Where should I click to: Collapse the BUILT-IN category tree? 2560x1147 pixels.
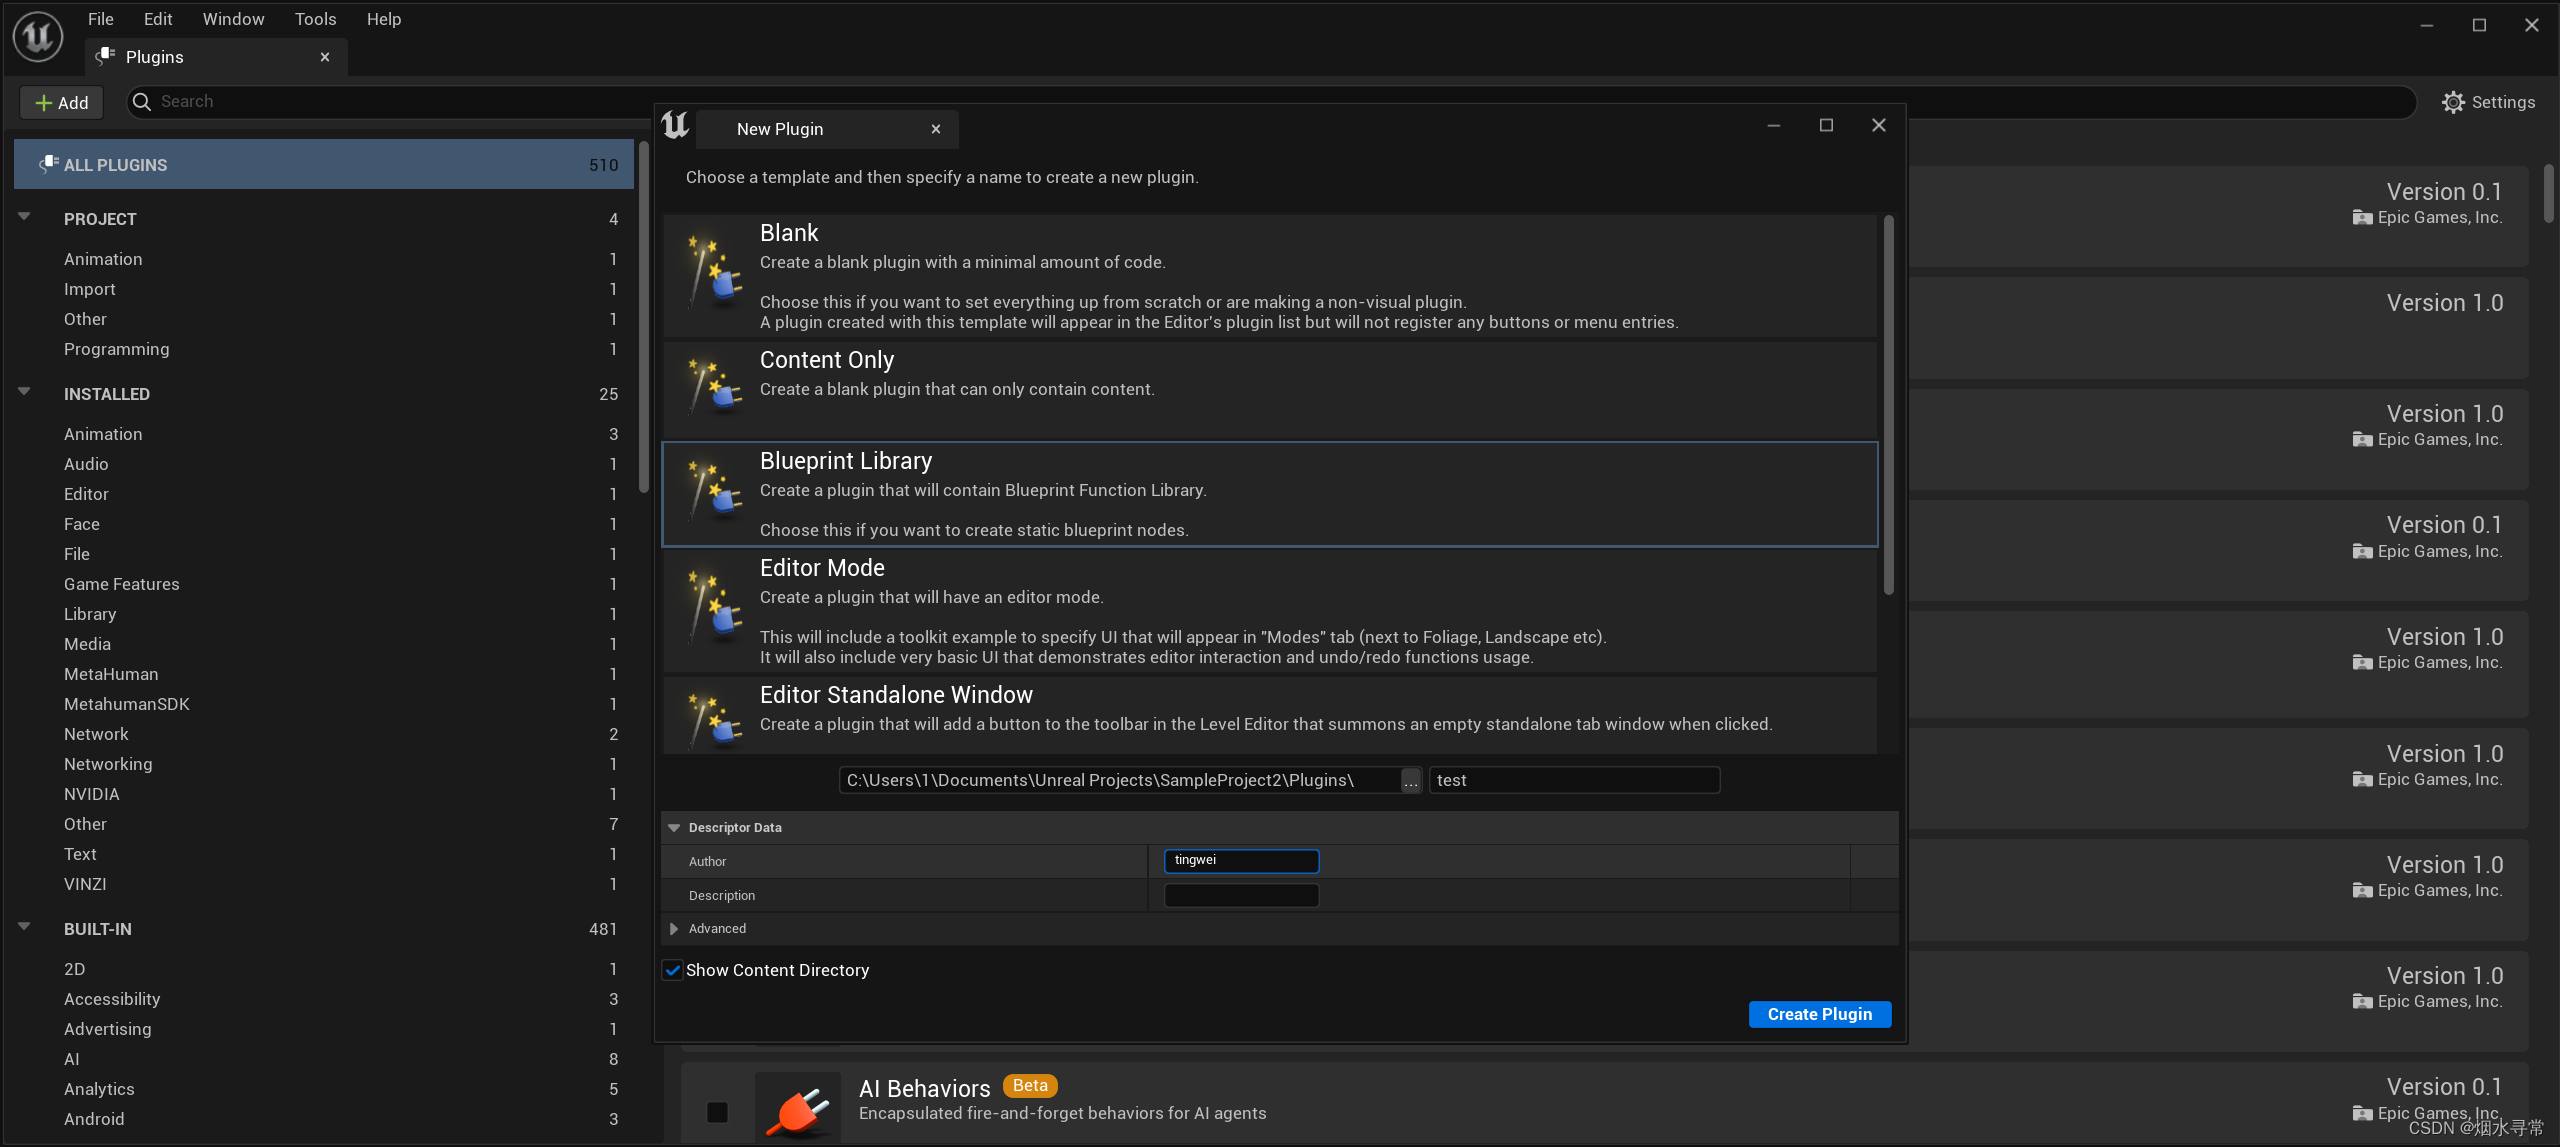(x=24, y=927)
